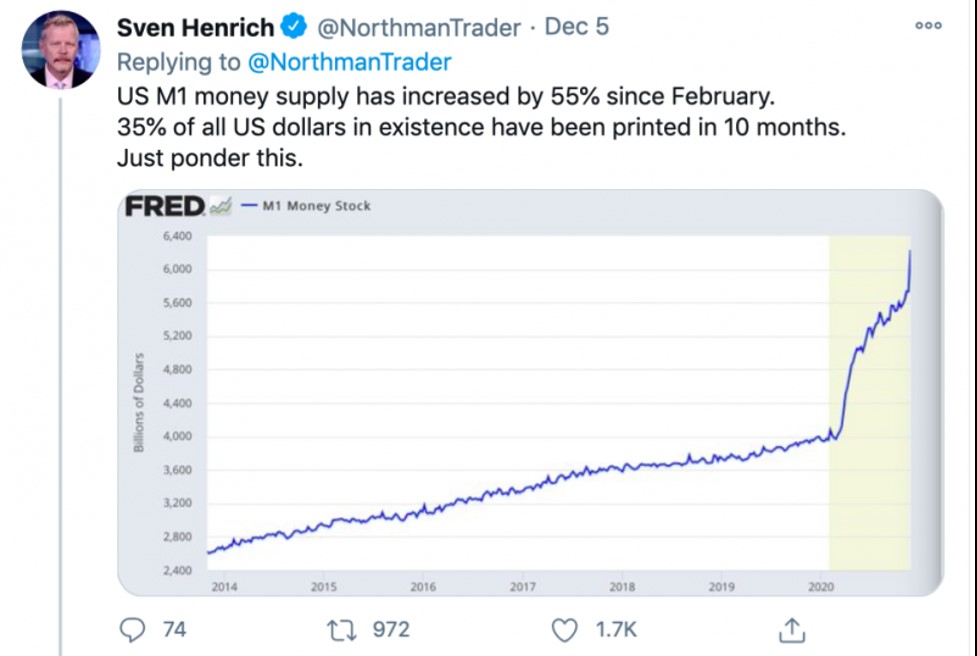
Task: Like the tweet with heart icon
Action: click(566, 629)
